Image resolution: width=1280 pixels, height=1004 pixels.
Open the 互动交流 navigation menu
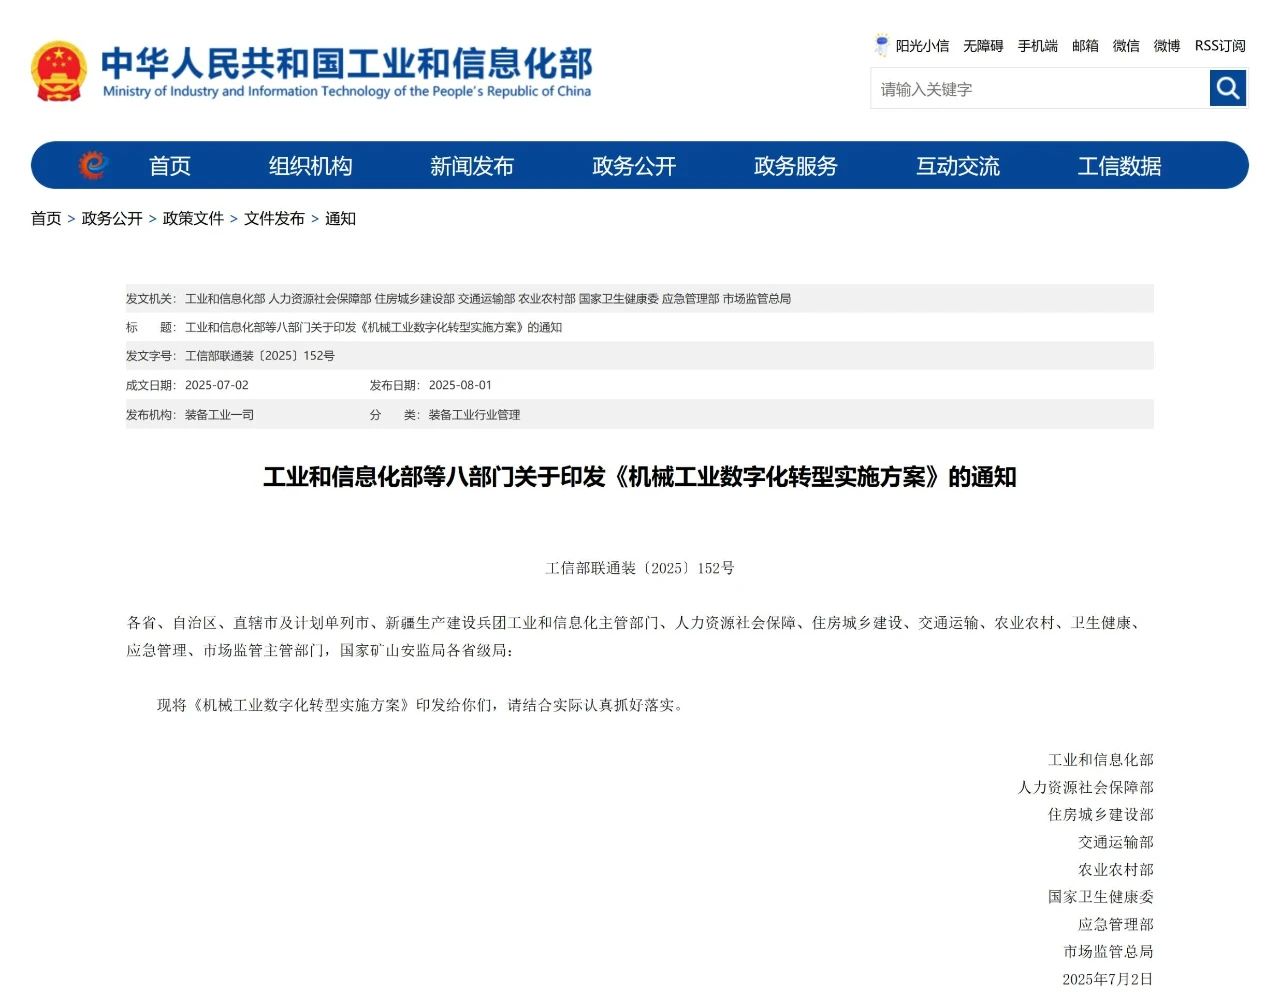pos(958,166)
